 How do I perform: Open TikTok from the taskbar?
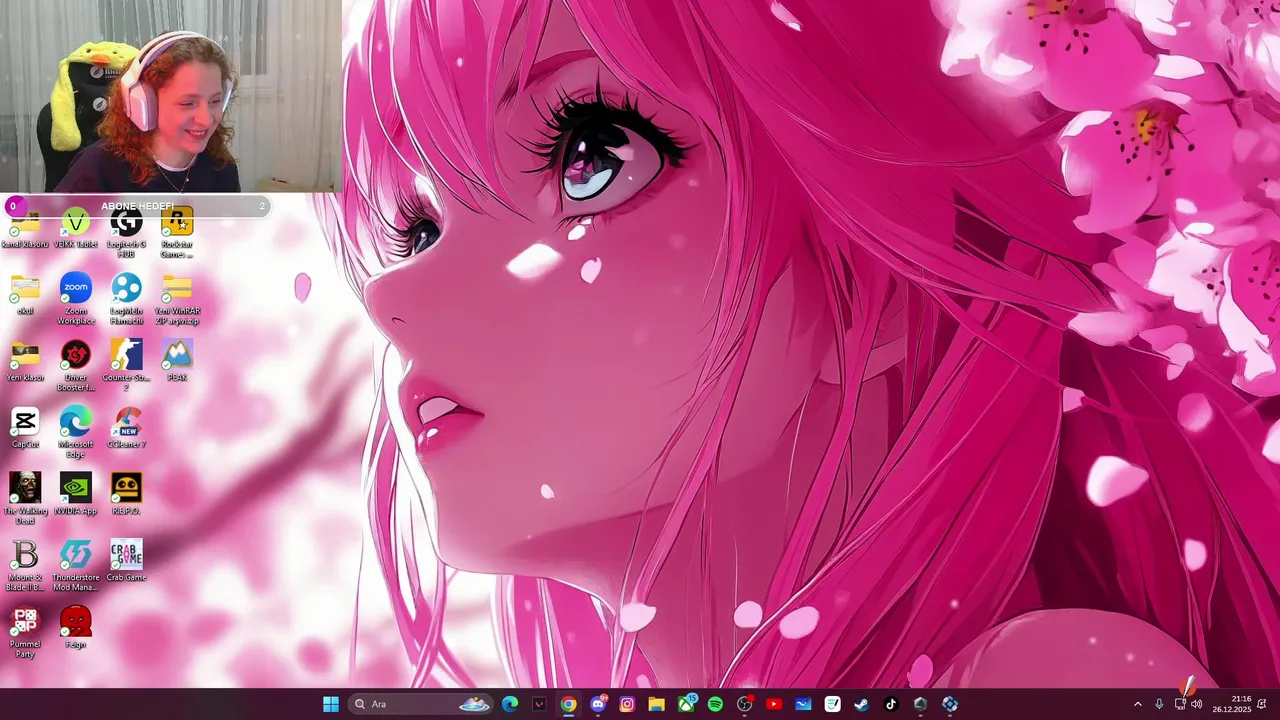coord(891,704)
